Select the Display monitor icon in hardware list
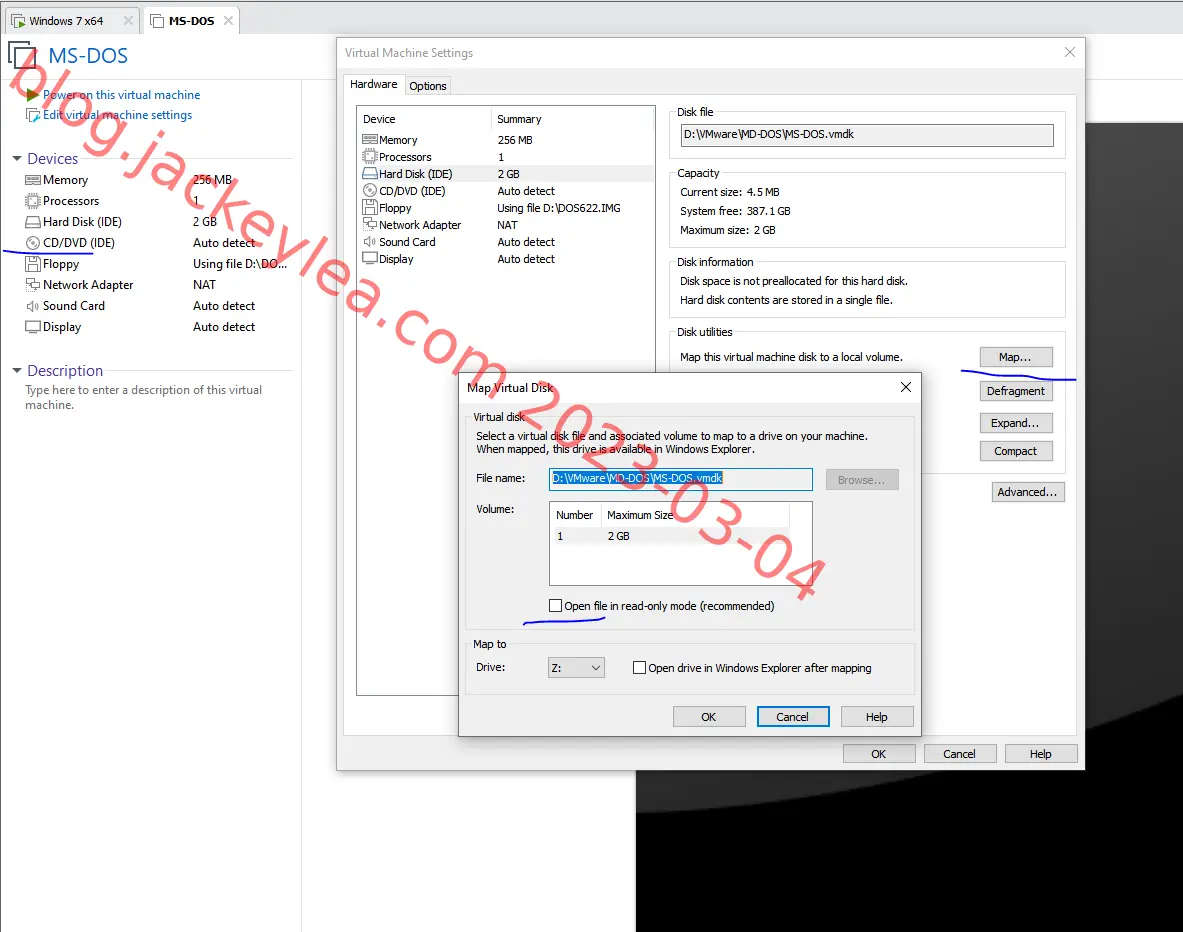1183x932 pixels. click(370, 259)
